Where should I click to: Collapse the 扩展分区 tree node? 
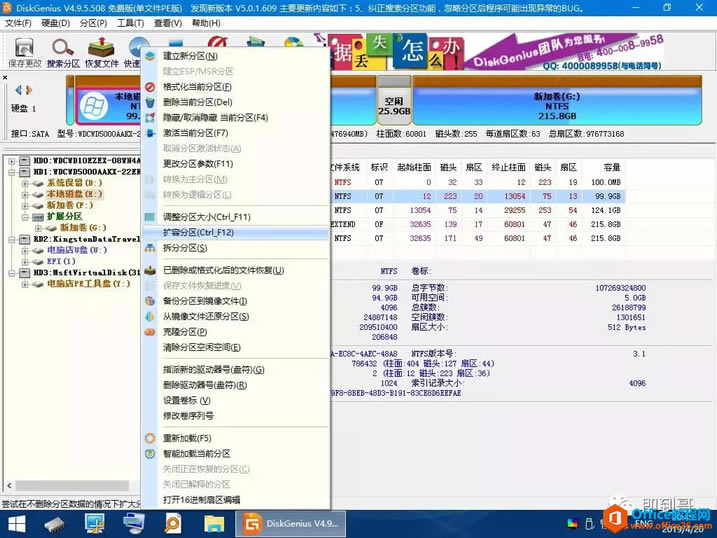click(x=25, y=217)
